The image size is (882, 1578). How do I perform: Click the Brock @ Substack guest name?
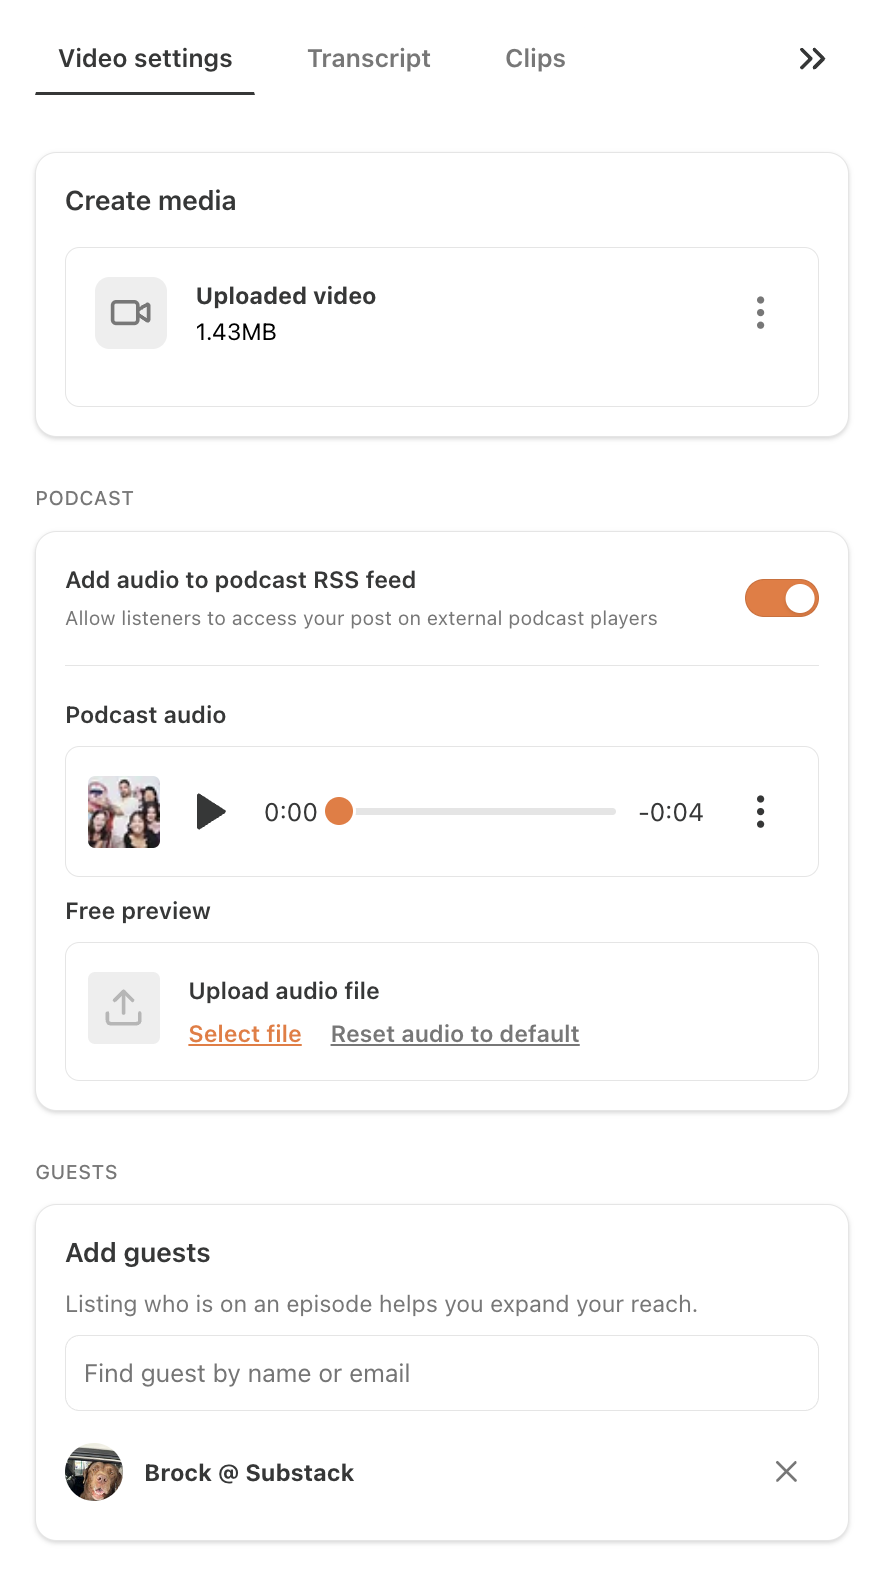(249, 1473)
